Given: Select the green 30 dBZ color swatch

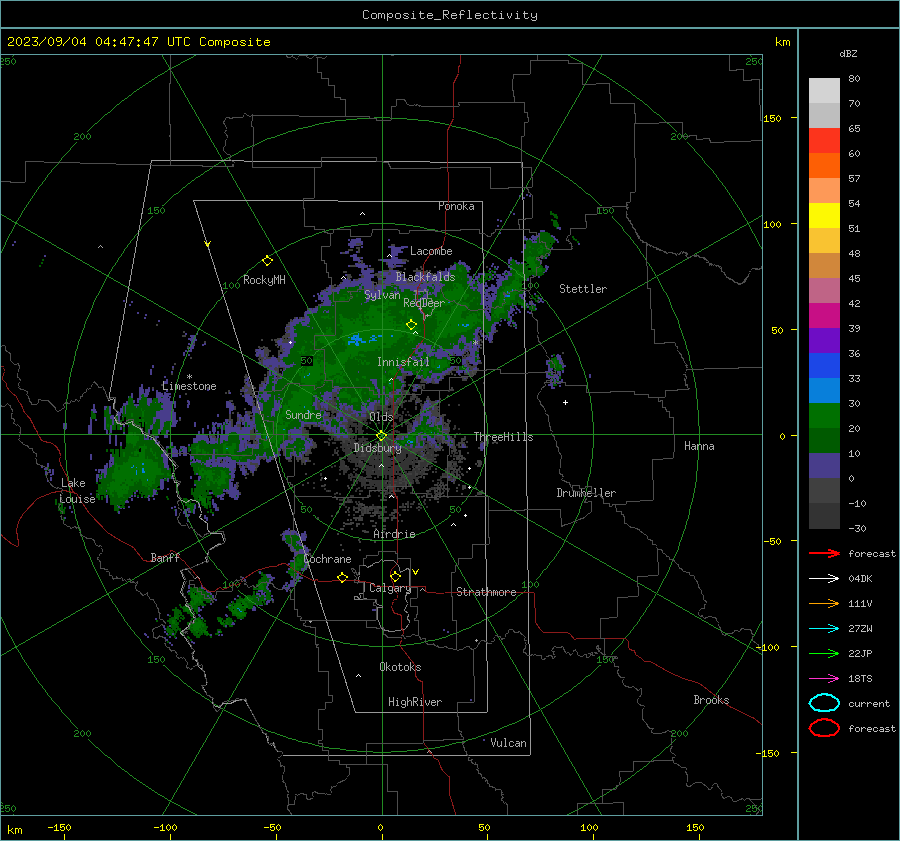Looking at the screenshot, I should tap(824, 416).
